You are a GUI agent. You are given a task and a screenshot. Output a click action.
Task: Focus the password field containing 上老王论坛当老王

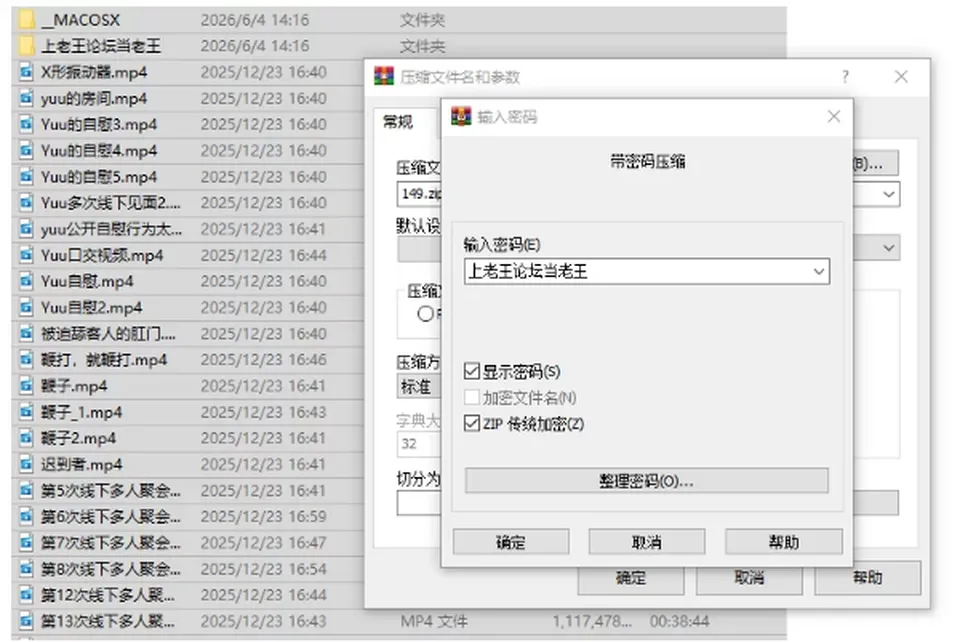pyautogui.click(x=647, y=271)
